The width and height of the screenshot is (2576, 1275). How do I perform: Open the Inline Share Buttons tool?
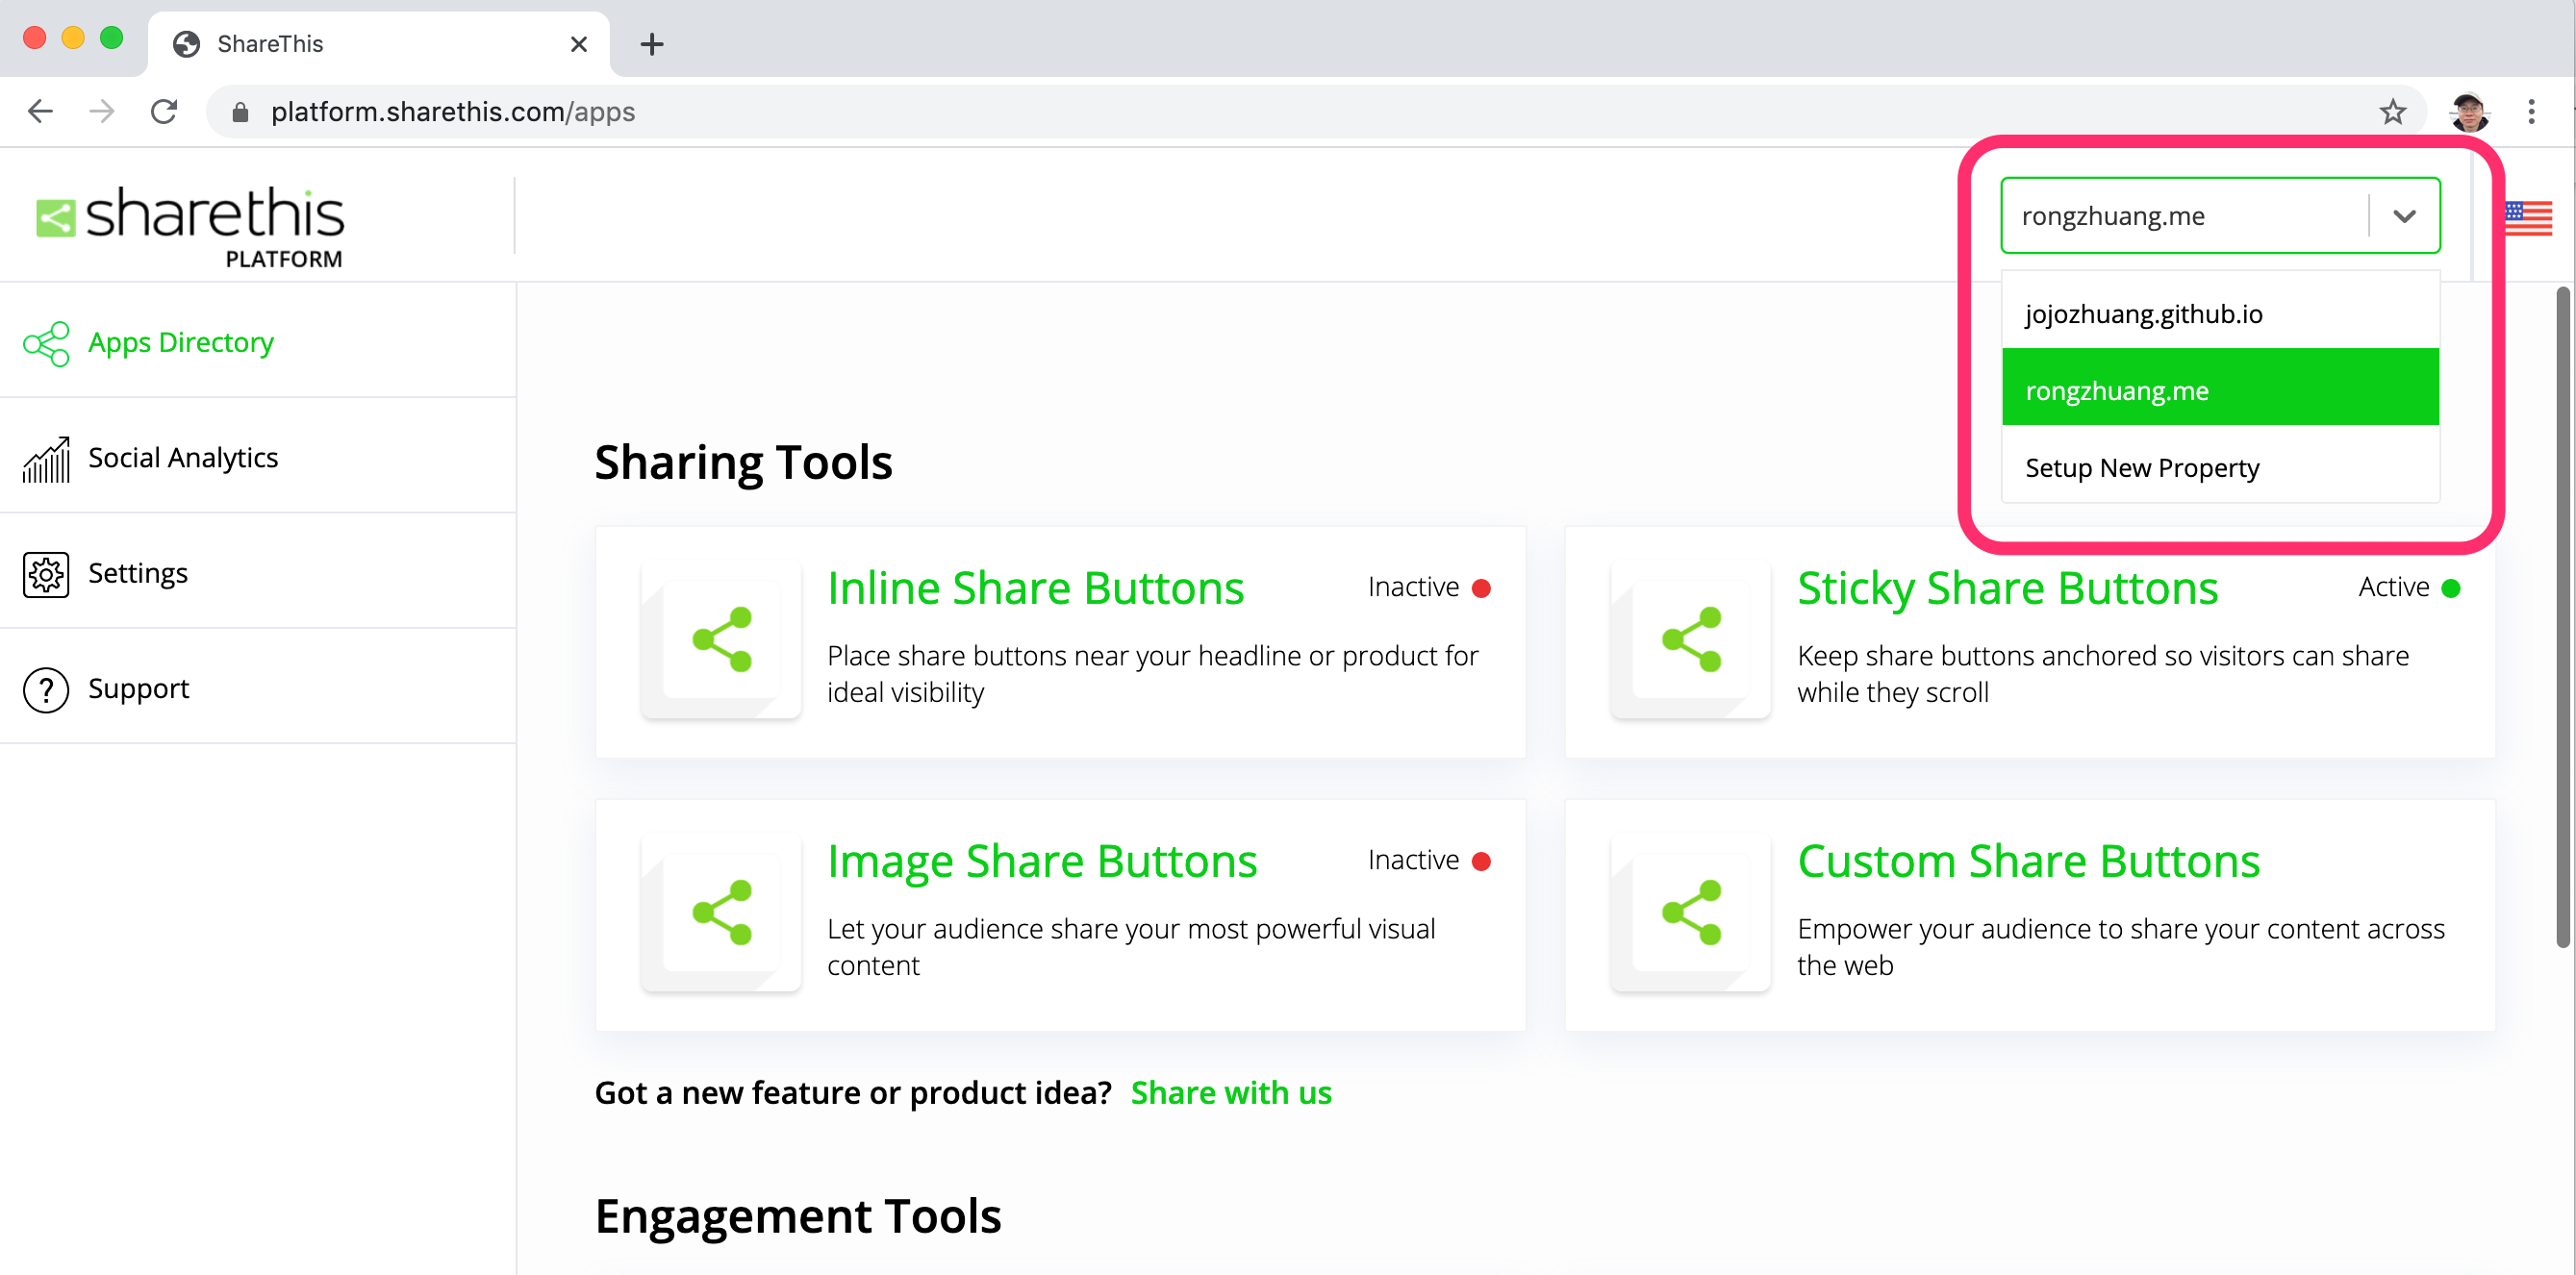(x=1035, y=588)
